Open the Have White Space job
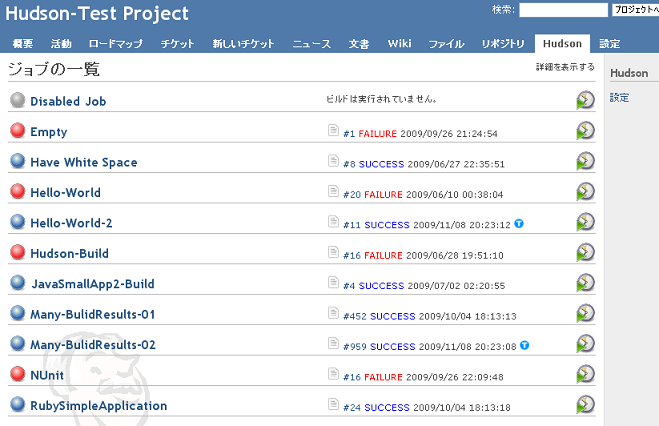The width and height of the screenshot is (659, 426). [84, 162]
